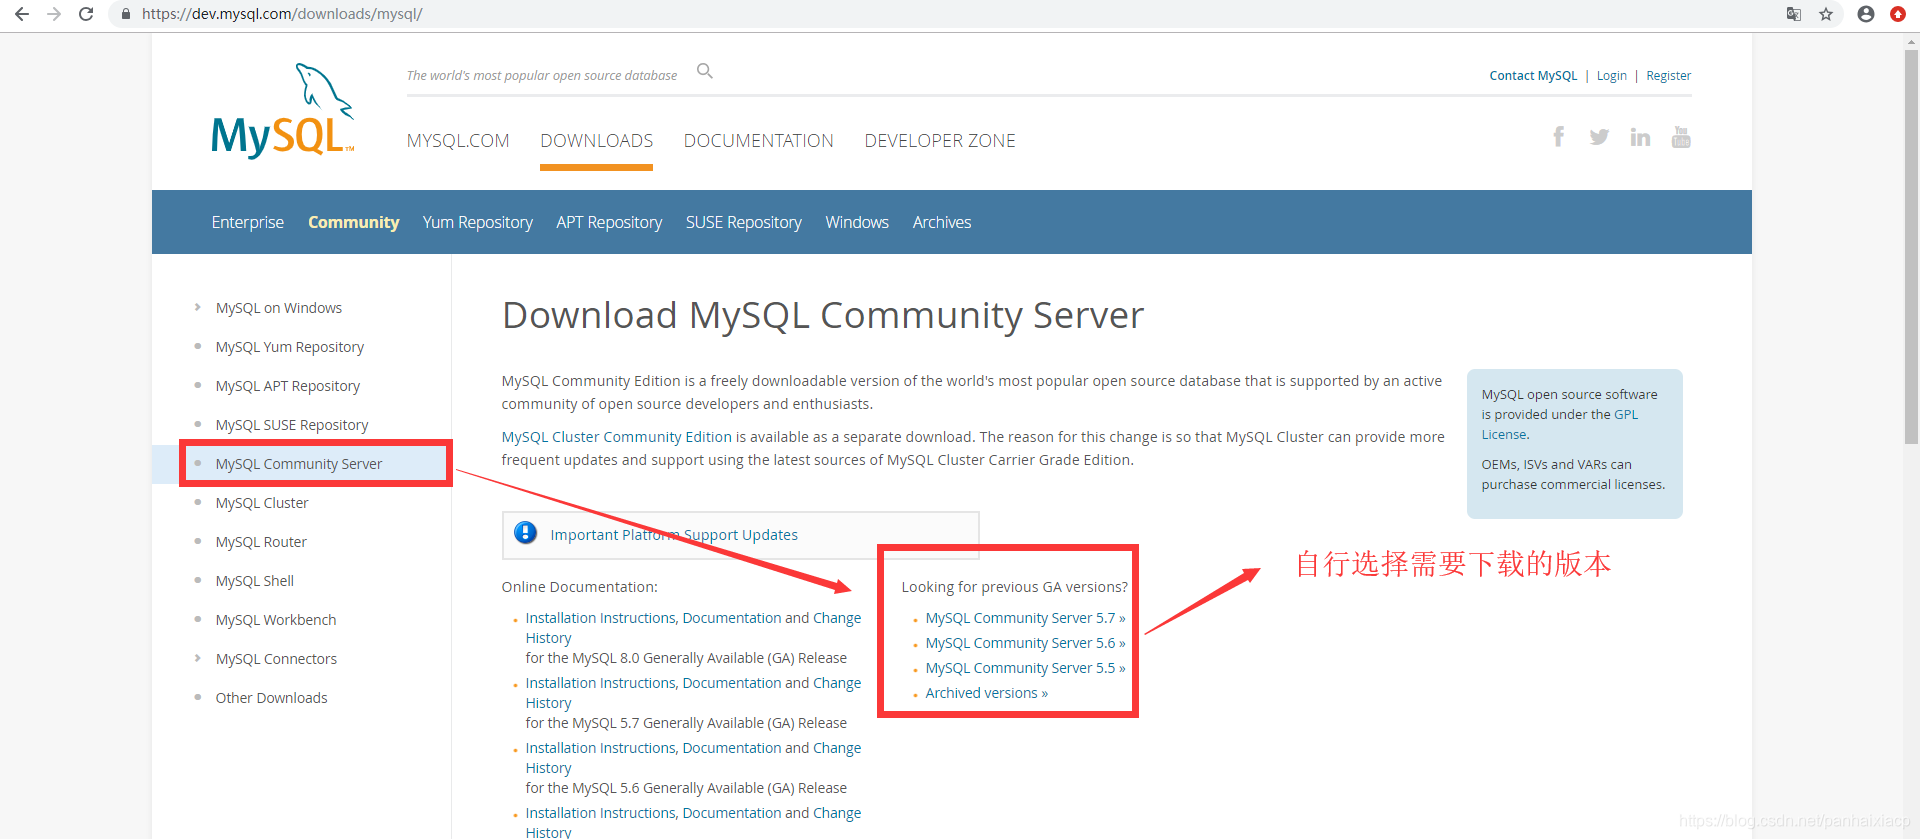Viewport: 1920px width, 839px height.
Task: Open MySQL Workbench sidebar item
Action: [x=275, y=620]
